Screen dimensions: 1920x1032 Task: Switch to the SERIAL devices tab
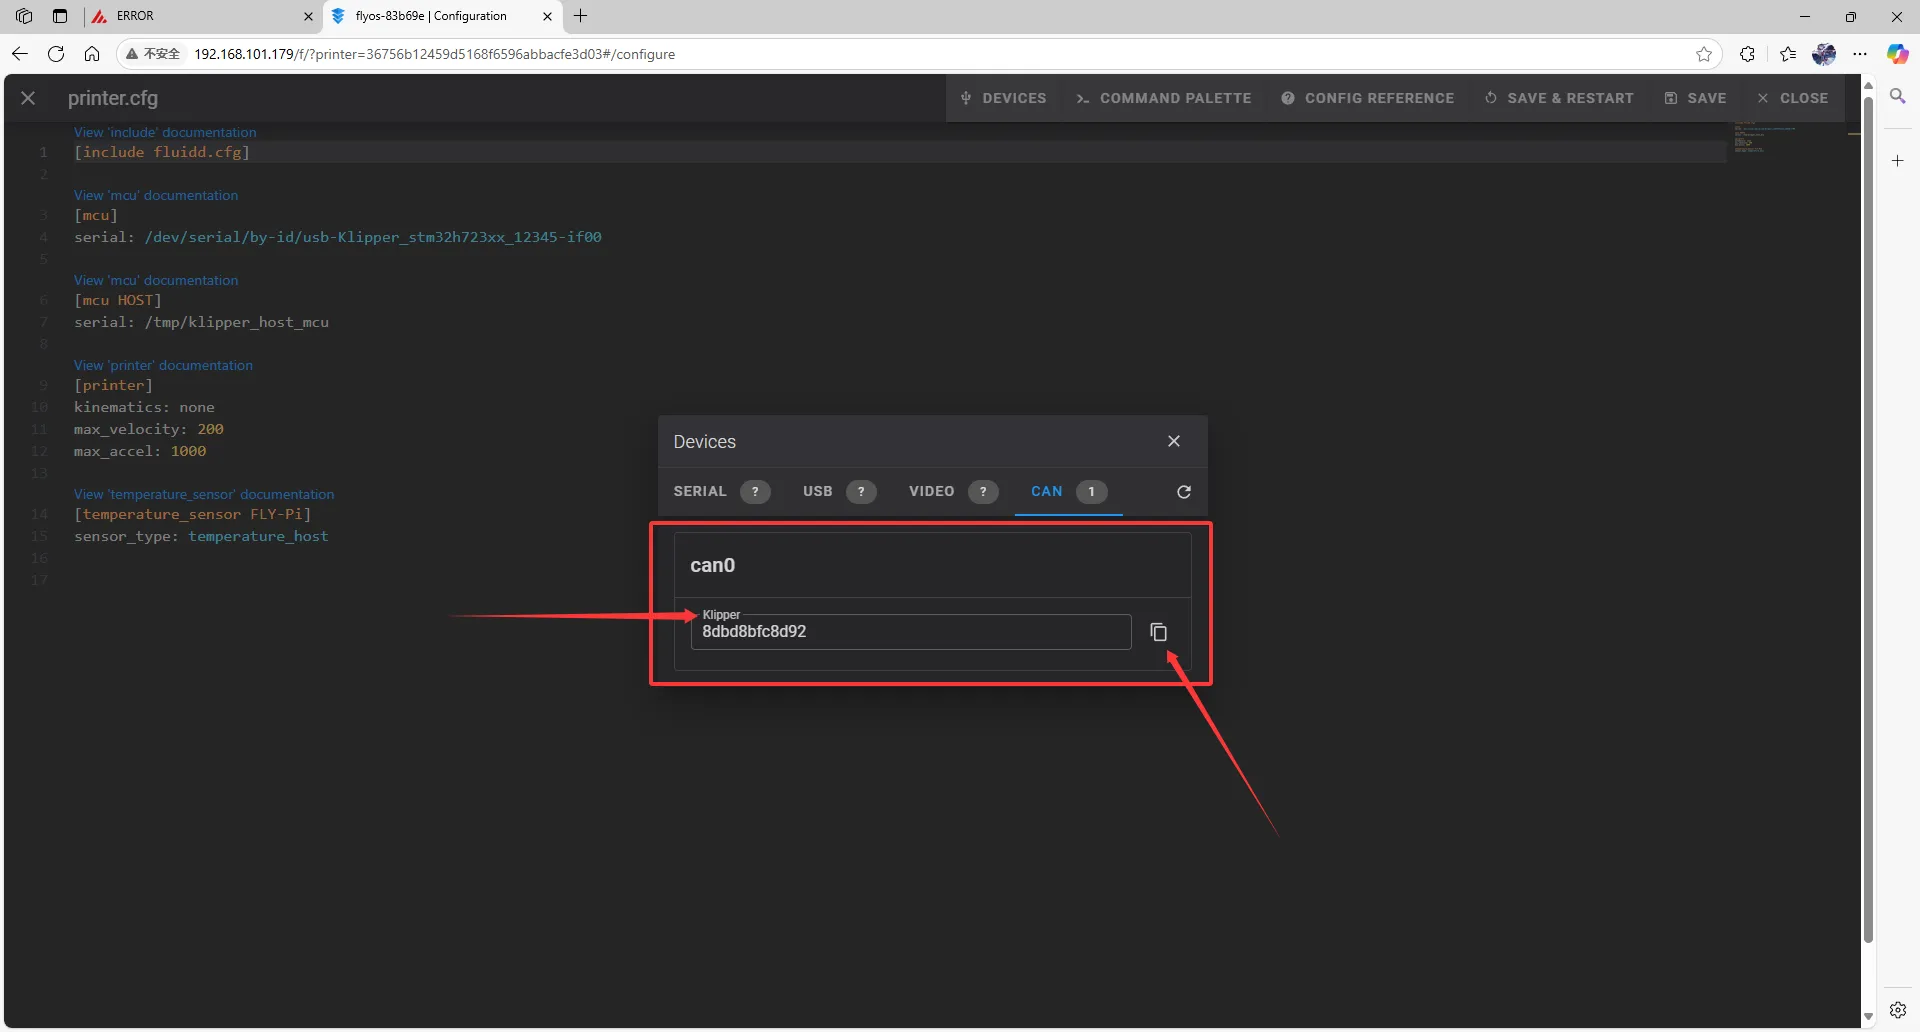point(700,492)
